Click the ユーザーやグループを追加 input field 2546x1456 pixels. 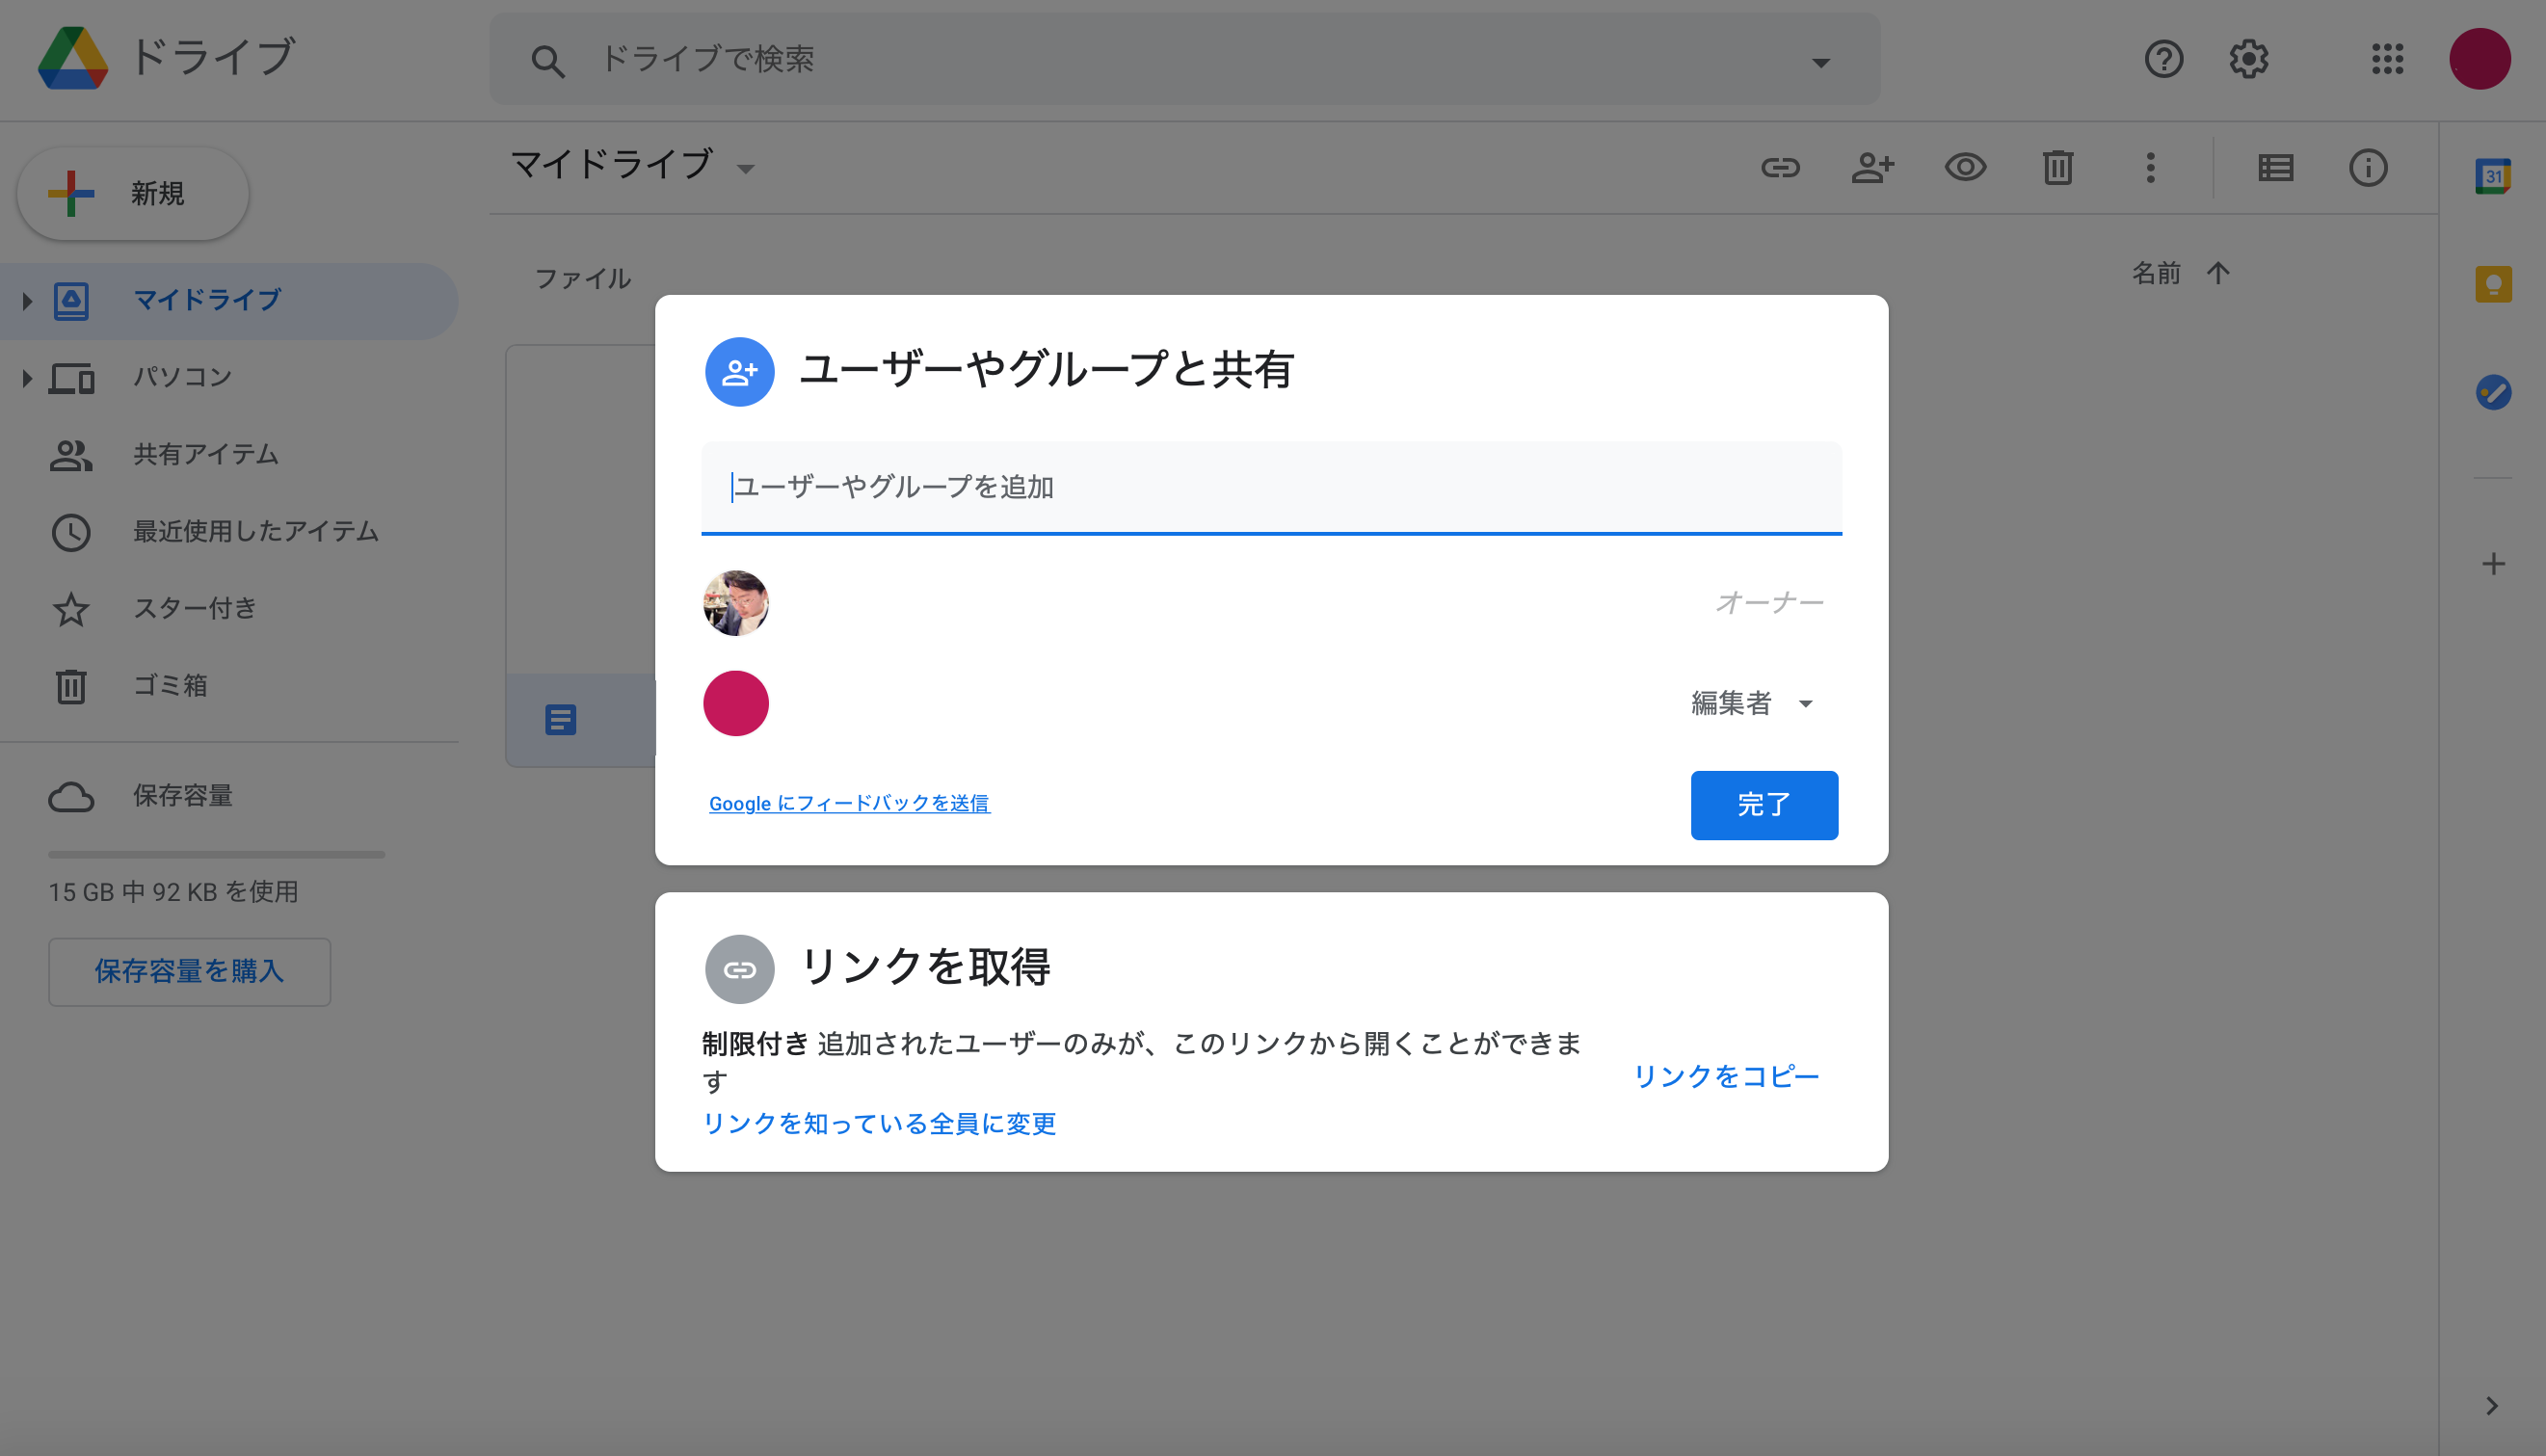tap(1271, 488)
